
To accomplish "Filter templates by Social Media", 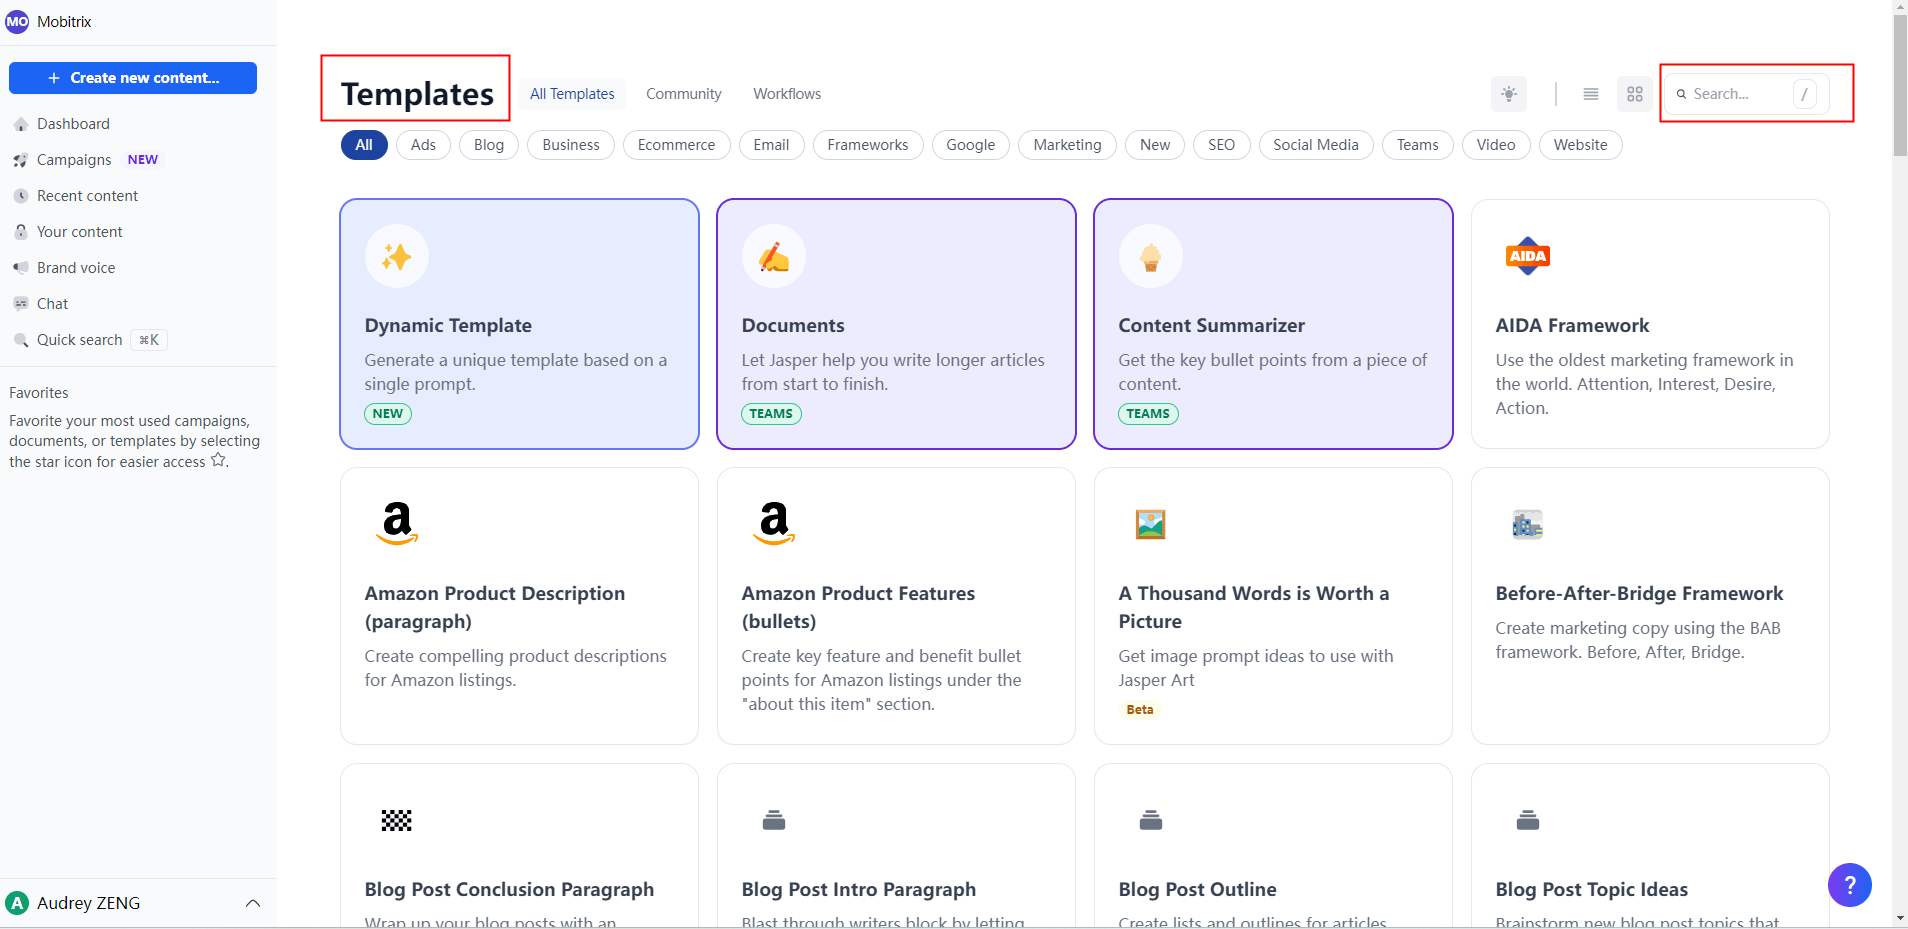I will tap(1316, 145).
